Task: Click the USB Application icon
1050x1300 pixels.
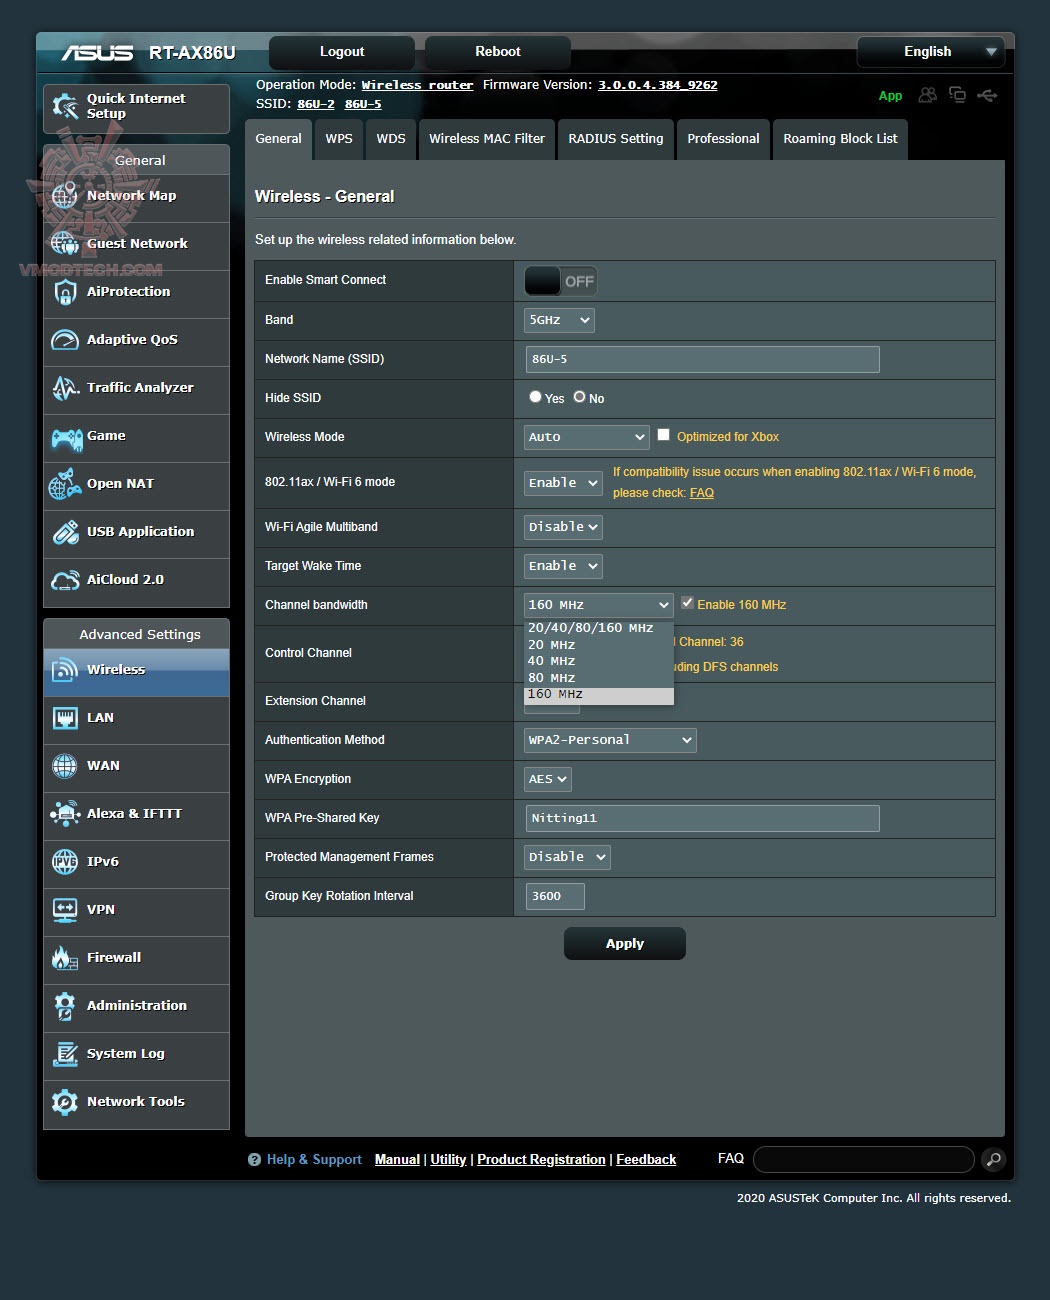Action: [x=65, y=532]
